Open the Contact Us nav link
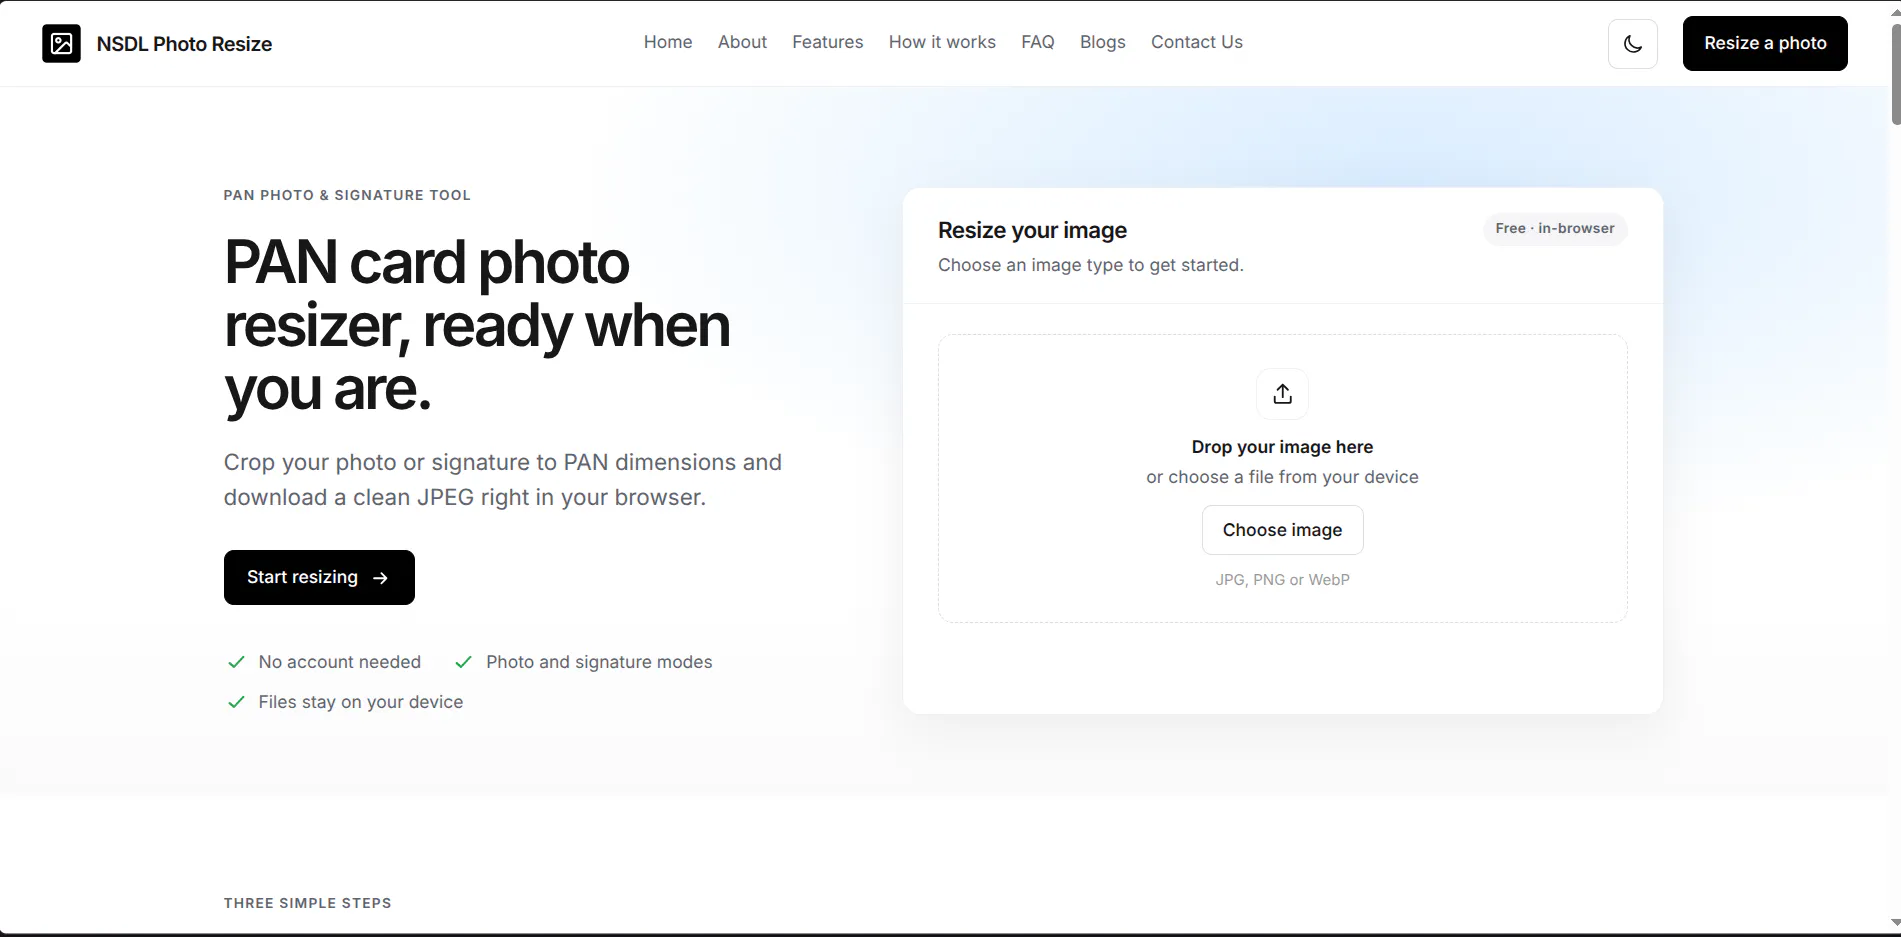 point(1196,42)
